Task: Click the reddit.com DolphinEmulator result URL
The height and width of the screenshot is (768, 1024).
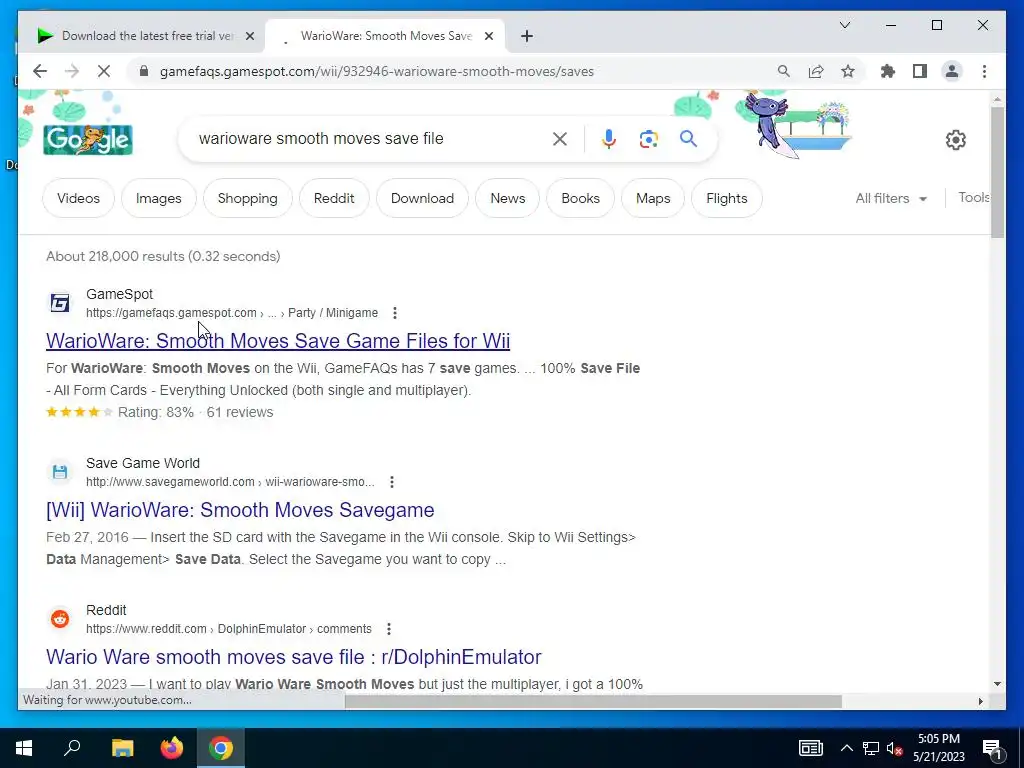Action: click(x=229, y=629)
